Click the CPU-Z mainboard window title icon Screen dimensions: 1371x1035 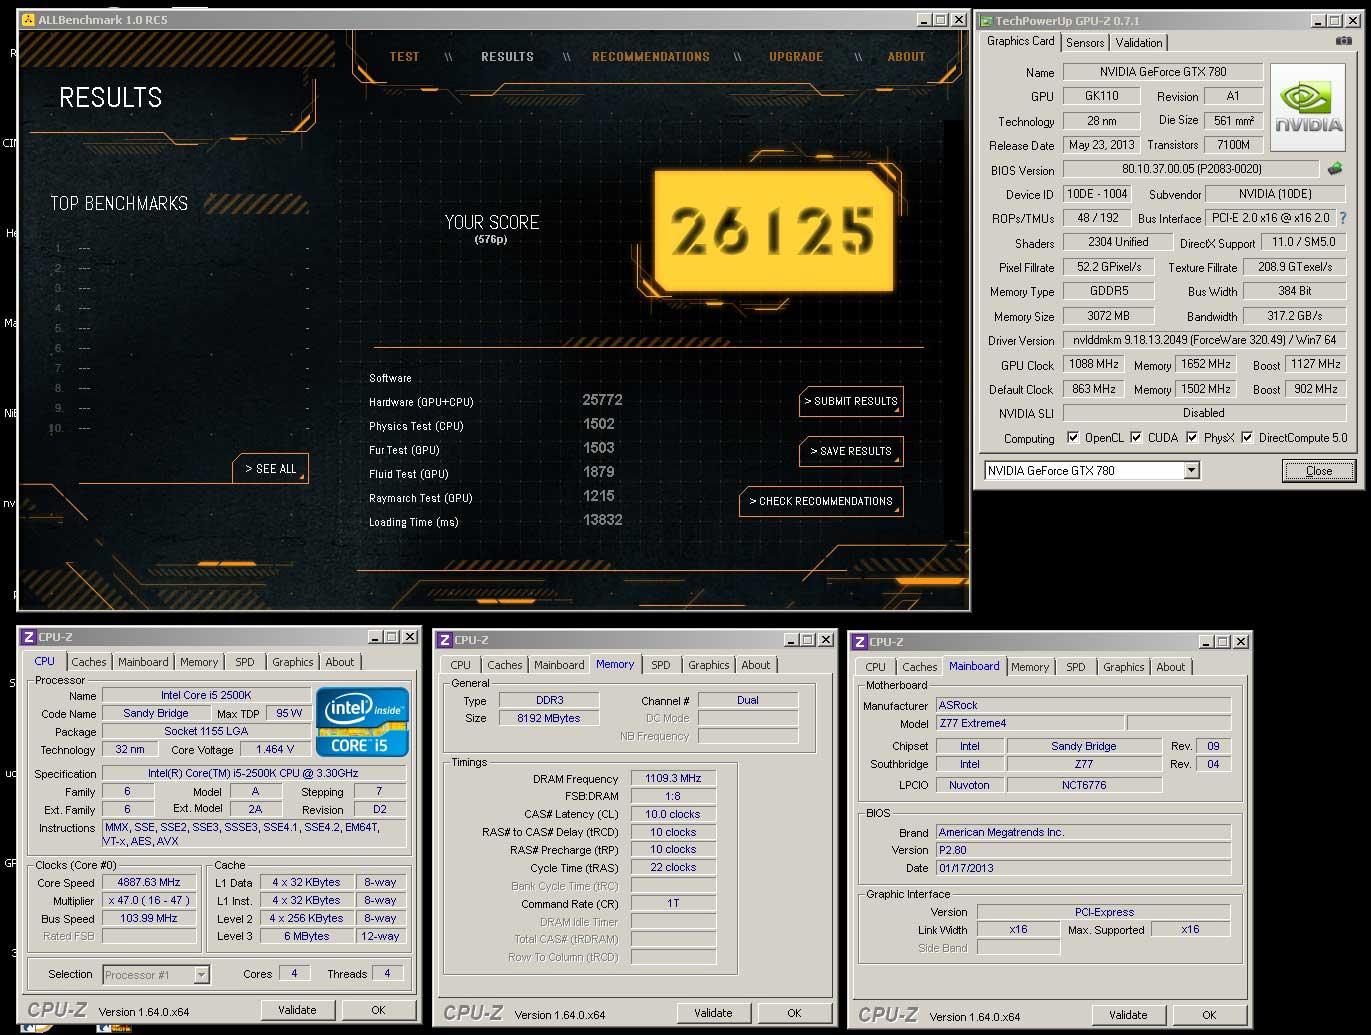pyautogui.click(x=860, y=642)
